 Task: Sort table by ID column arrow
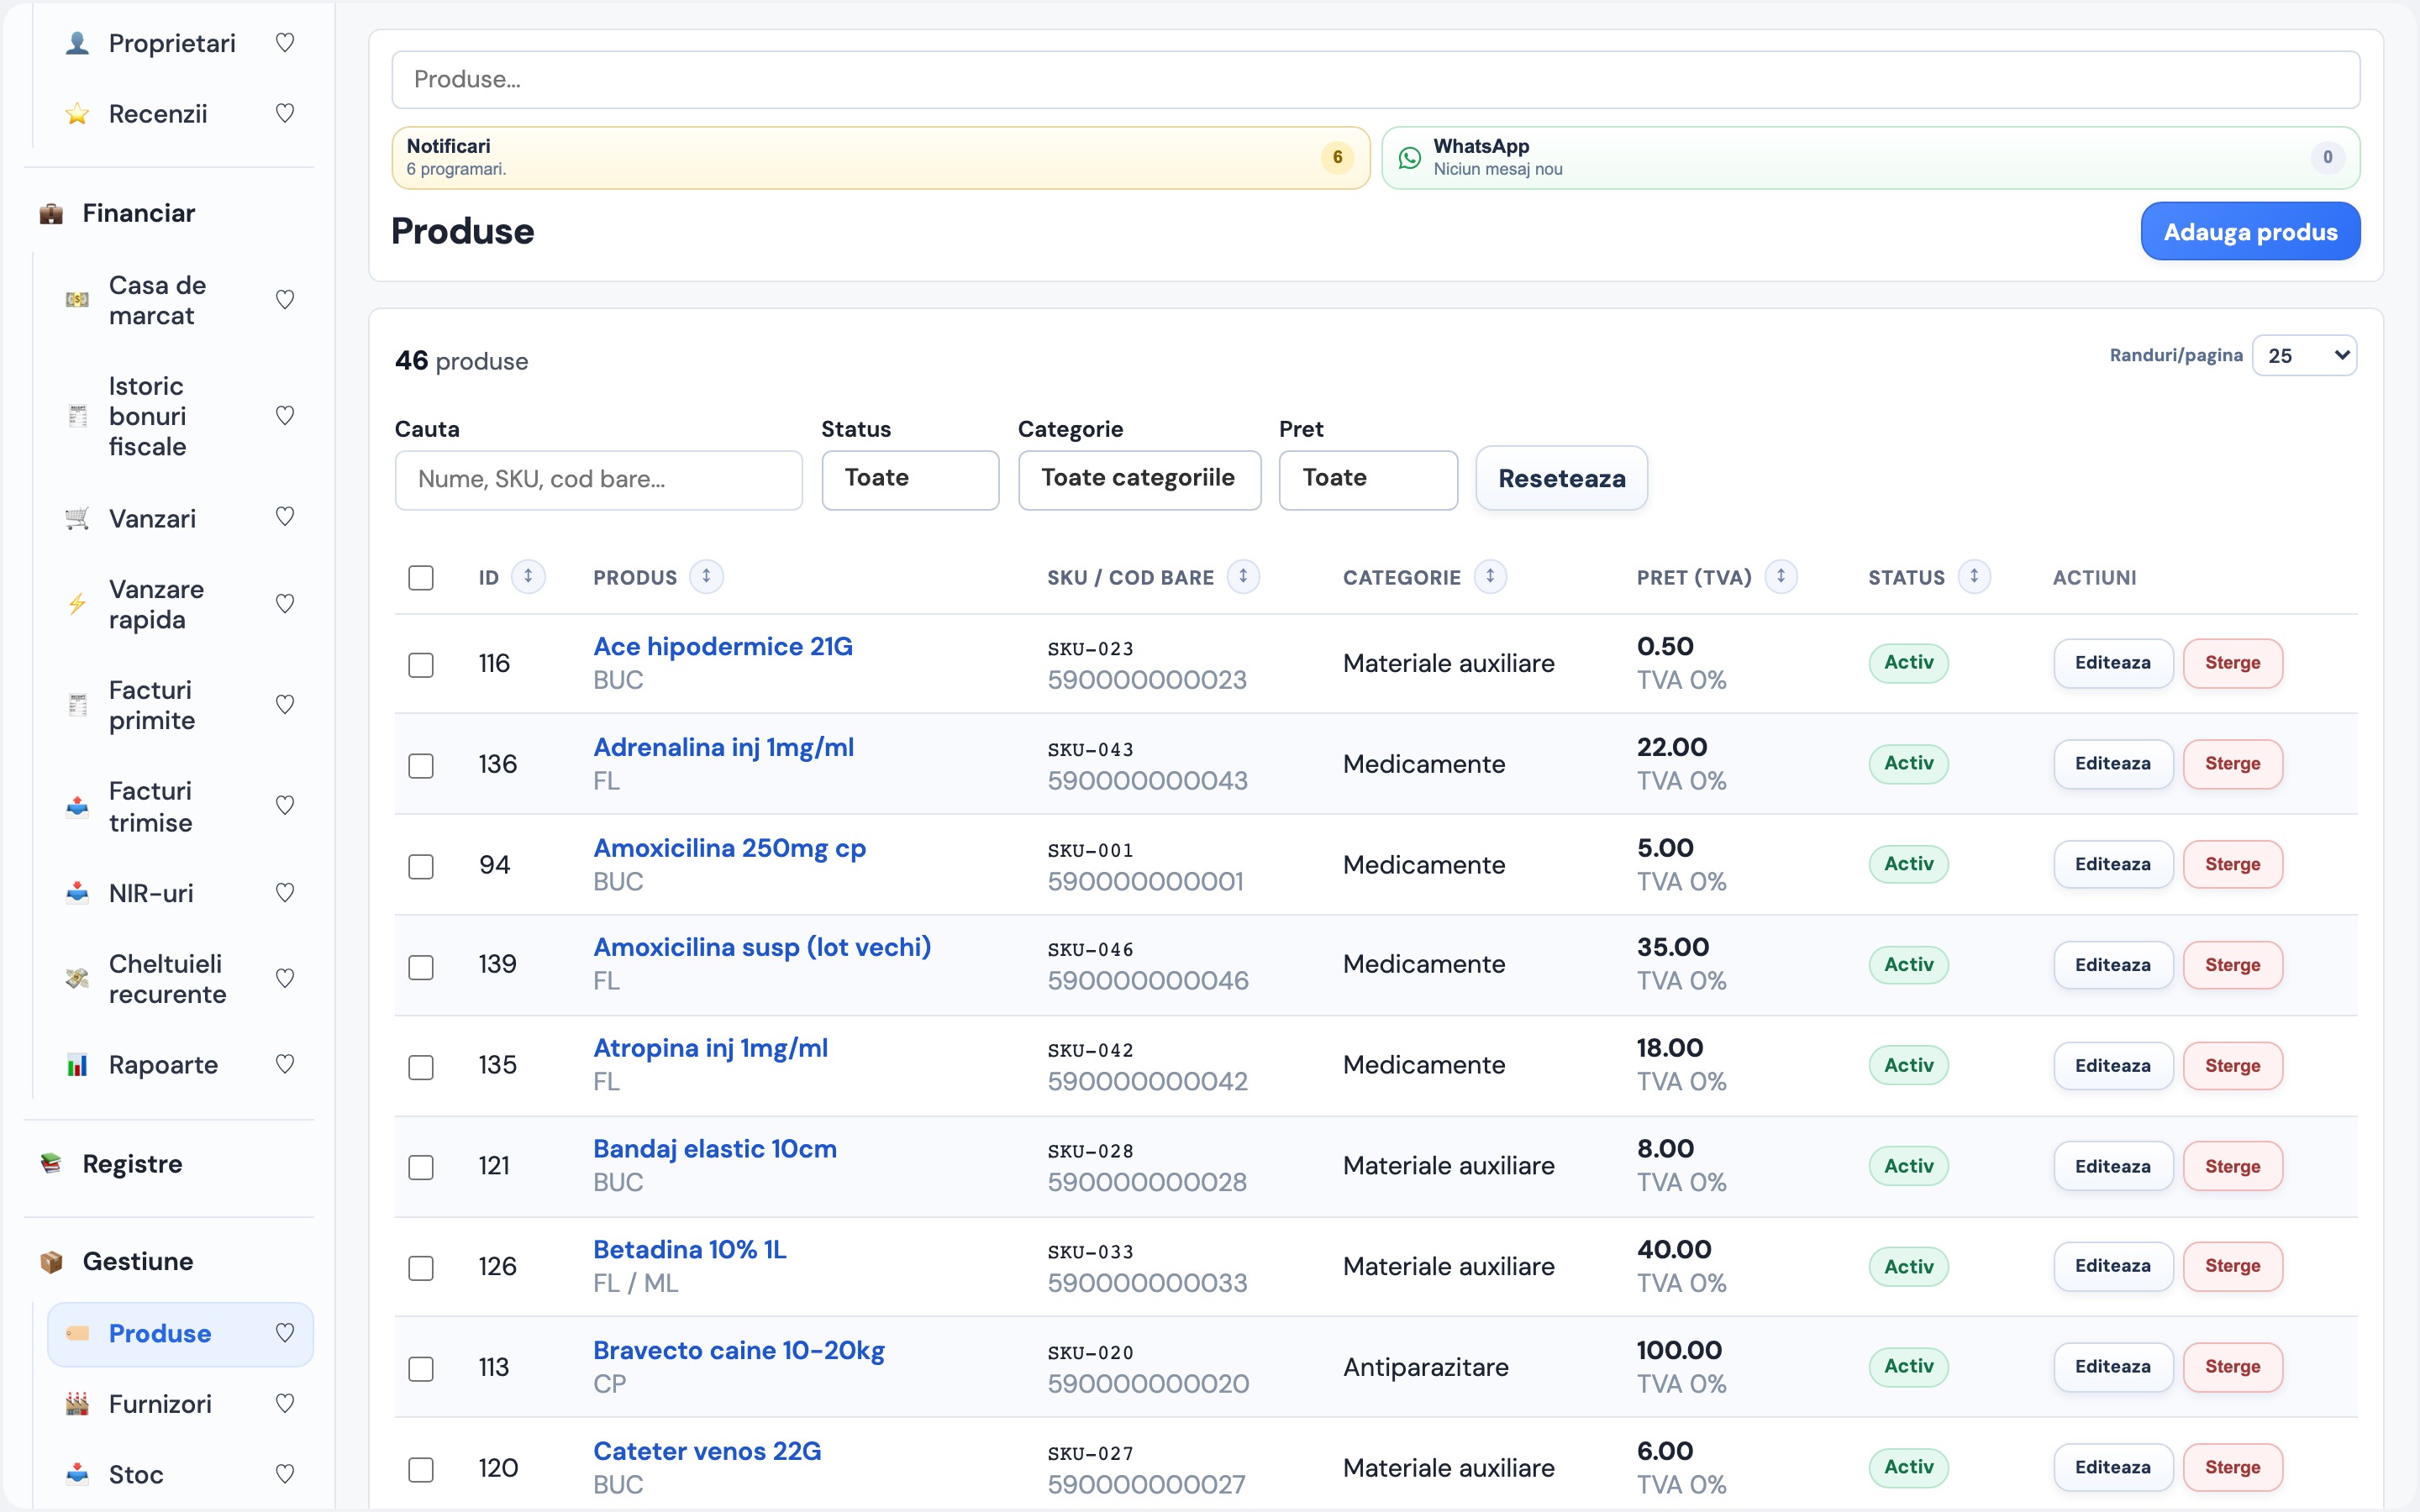(528, 577)
